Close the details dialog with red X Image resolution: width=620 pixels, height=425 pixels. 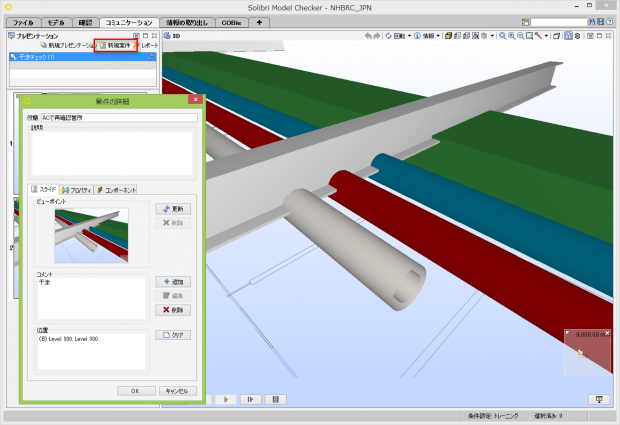click(x=195, y=100)
